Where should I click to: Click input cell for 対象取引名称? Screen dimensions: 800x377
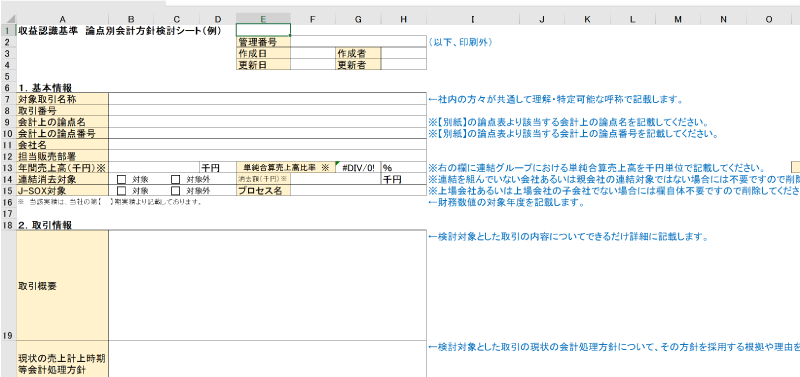[267, 99]
